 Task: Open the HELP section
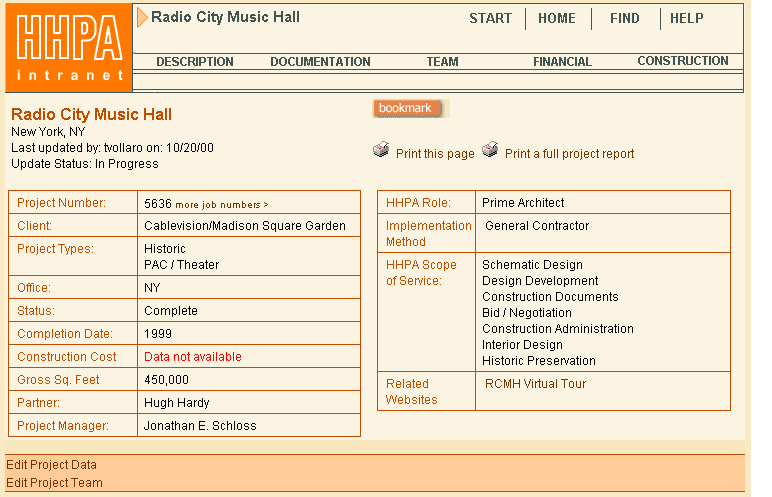click(686, 18)
